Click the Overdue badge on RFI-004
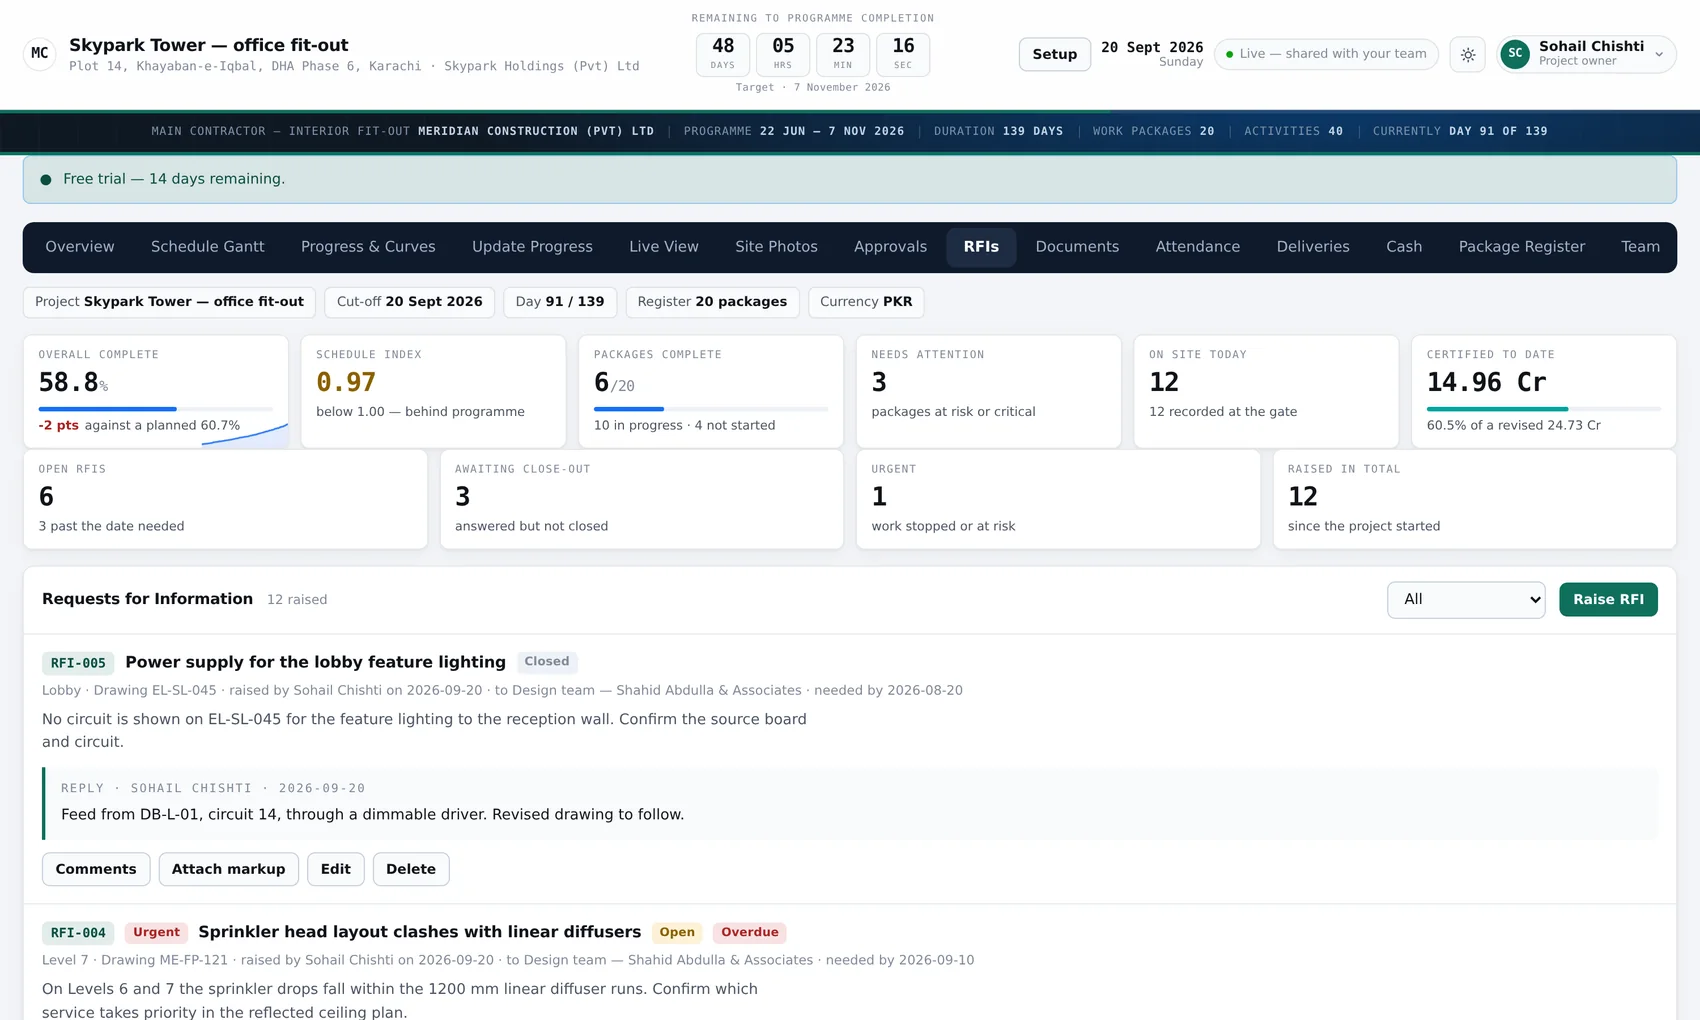1700x1020 pixels. click(750, 933)
